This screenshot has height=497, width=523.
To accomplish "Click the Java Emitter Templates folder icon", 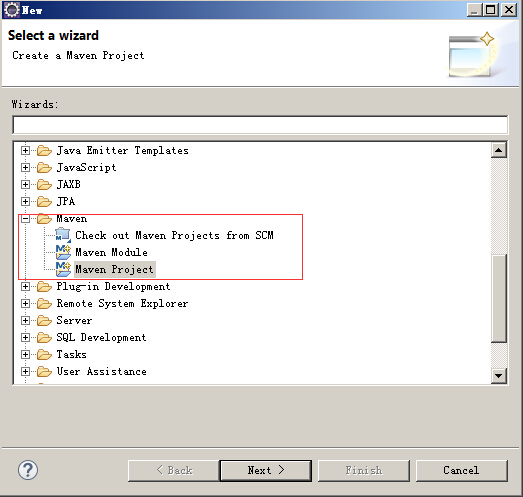I will [x=44, y=150].
